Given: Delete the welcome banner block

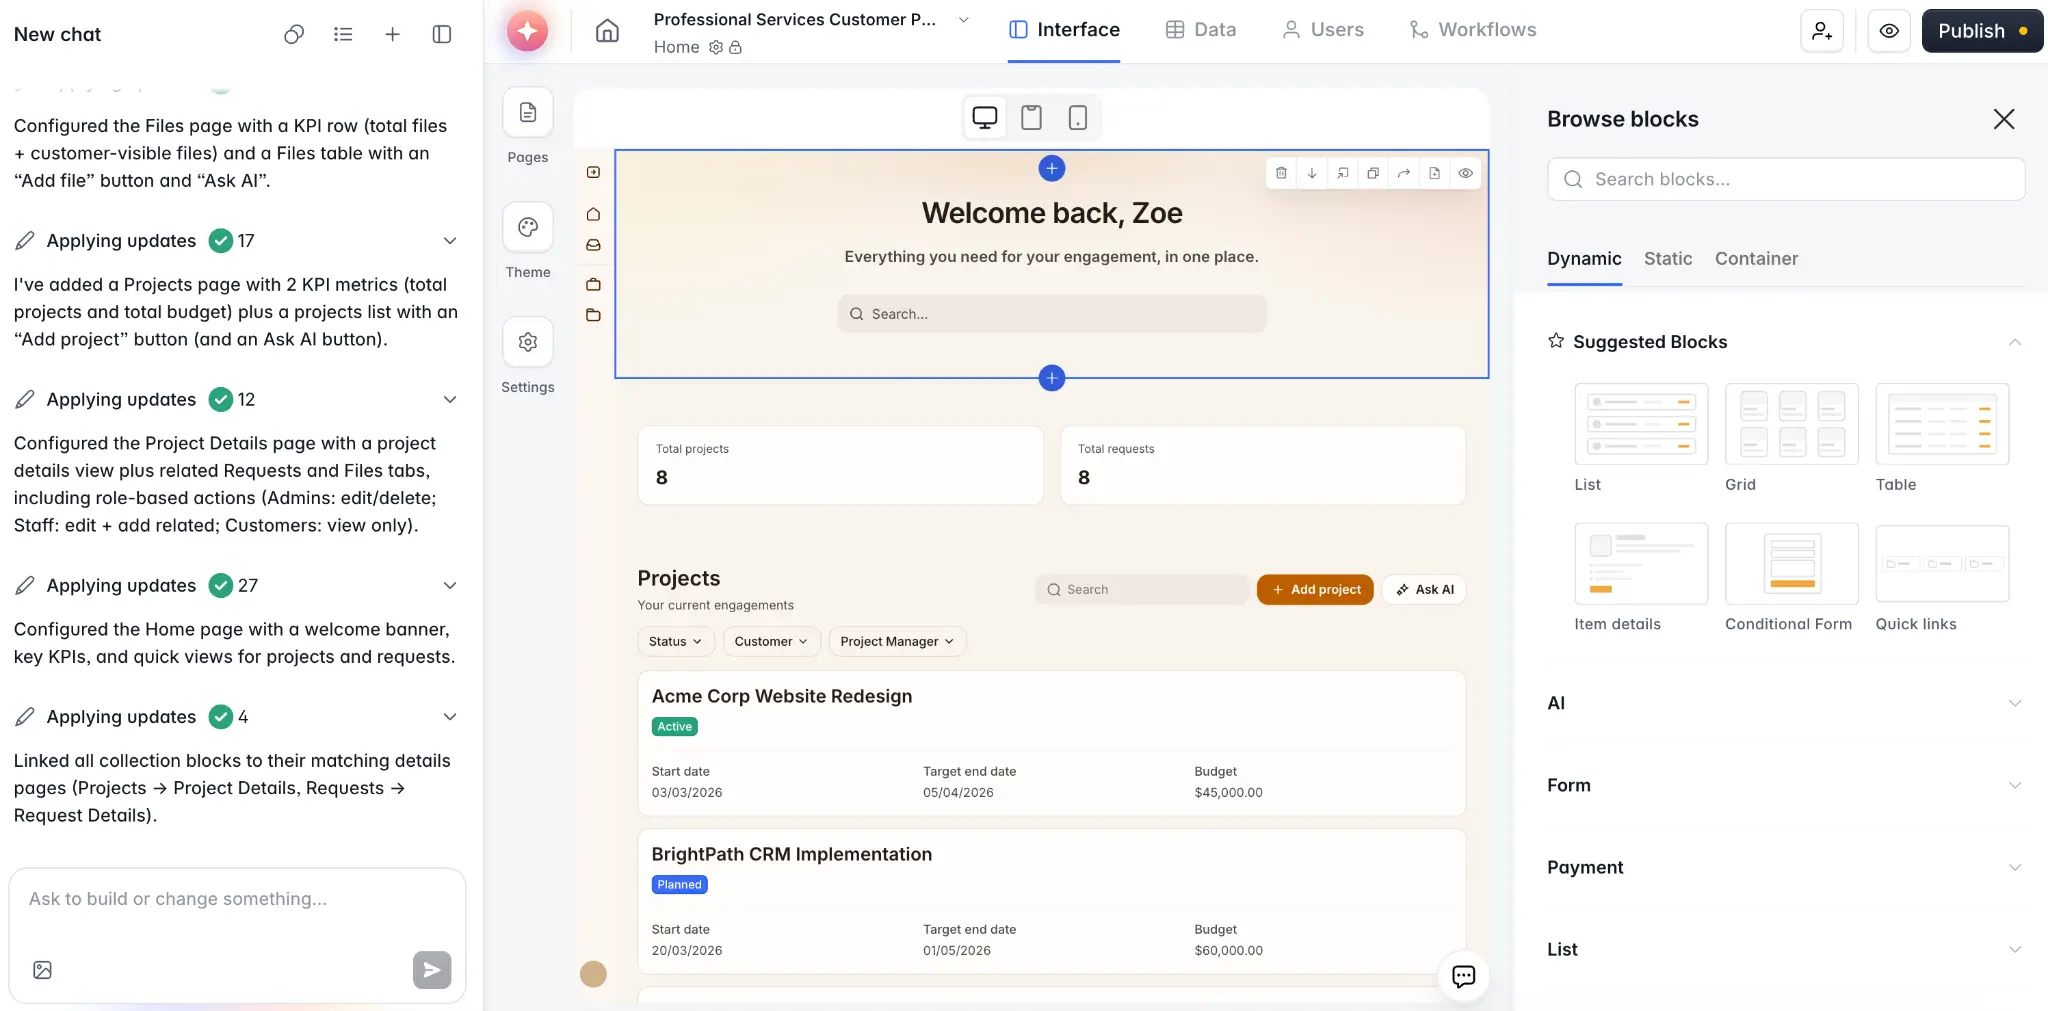Looking at the screenshot, I should pos(1281,173).
